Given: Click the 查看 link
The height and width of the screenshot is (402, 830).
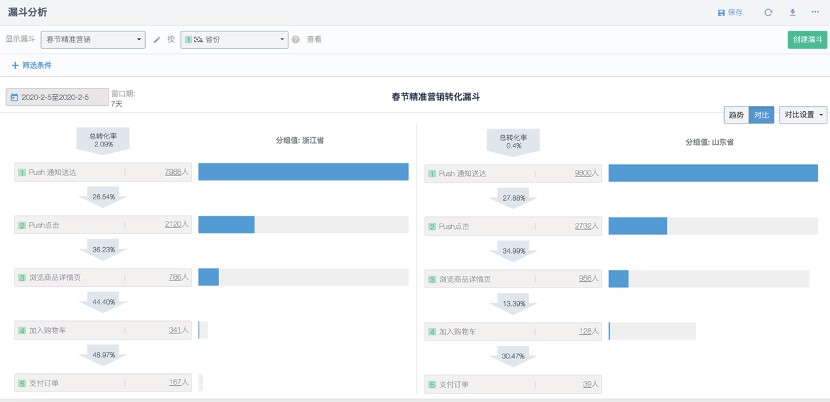Looking at the screenshot, I should tap(314, 40).
